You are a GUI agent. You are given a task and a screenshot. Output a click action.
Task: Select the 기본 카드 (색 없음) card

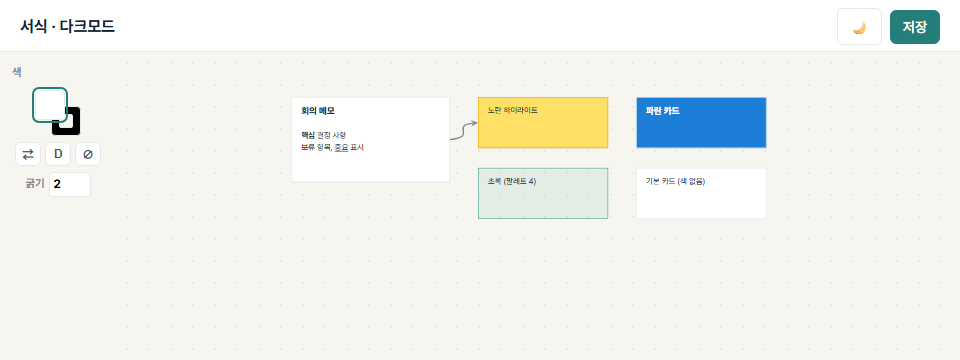click(x=701, y=193)
